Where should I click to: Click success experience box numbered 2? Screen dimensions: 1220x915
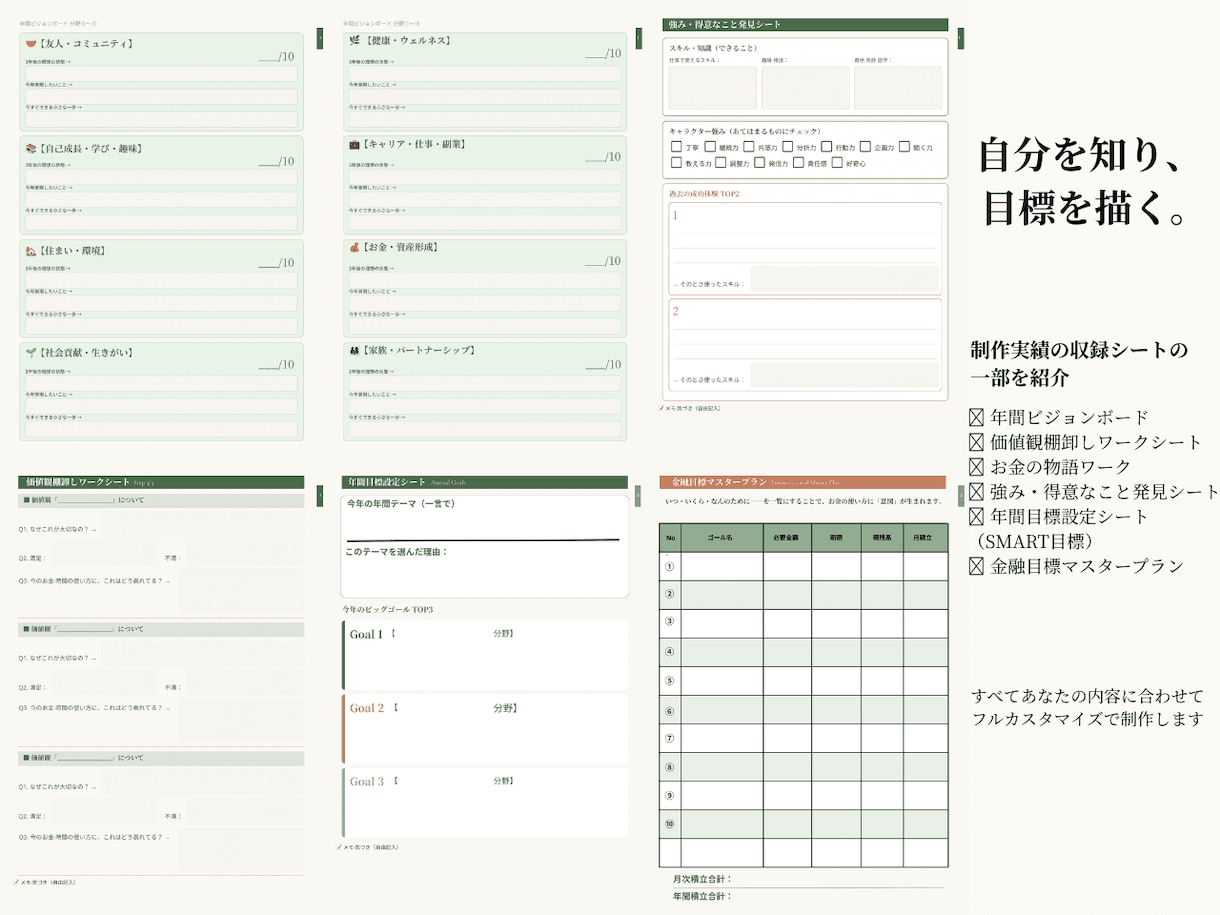click(805, 345)
